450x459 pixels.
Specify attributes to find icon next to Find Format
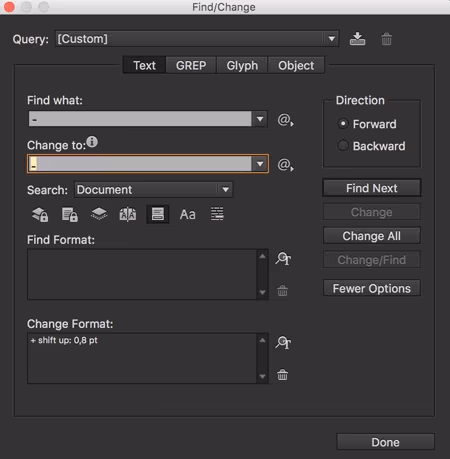point(283,258)
